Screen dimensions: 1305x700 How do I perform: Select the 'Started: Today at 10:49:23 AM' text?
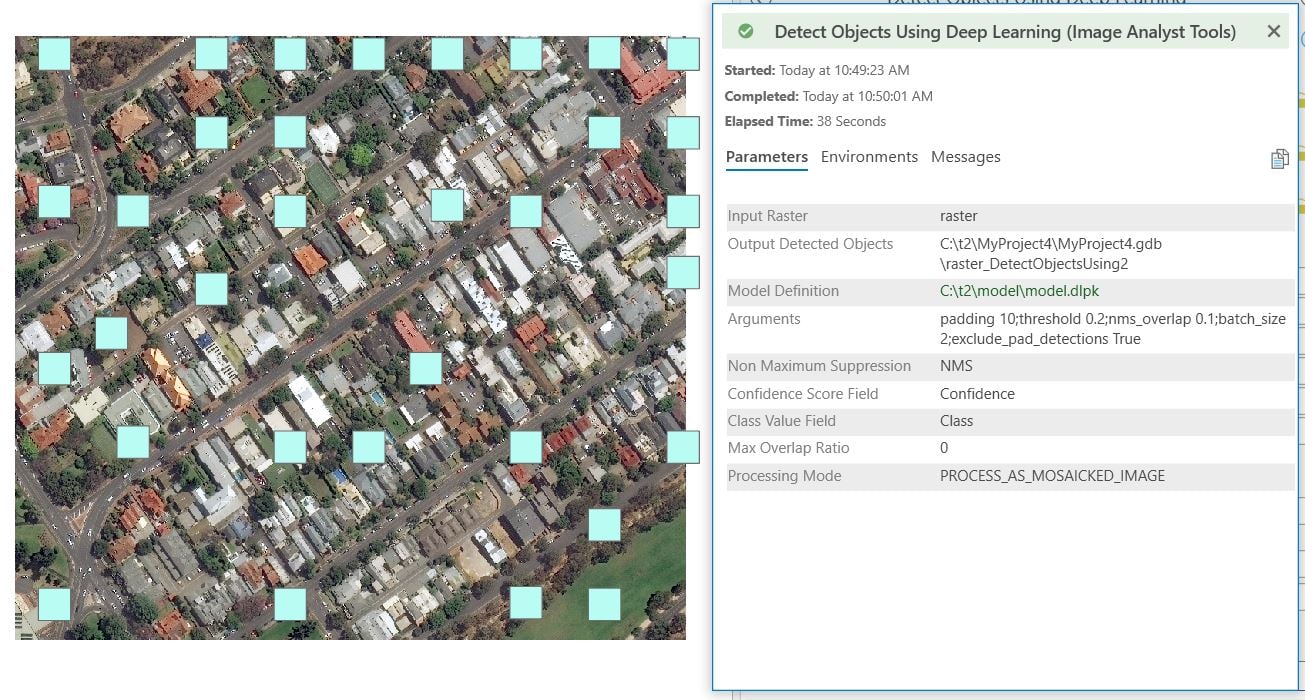pos(817,71)
